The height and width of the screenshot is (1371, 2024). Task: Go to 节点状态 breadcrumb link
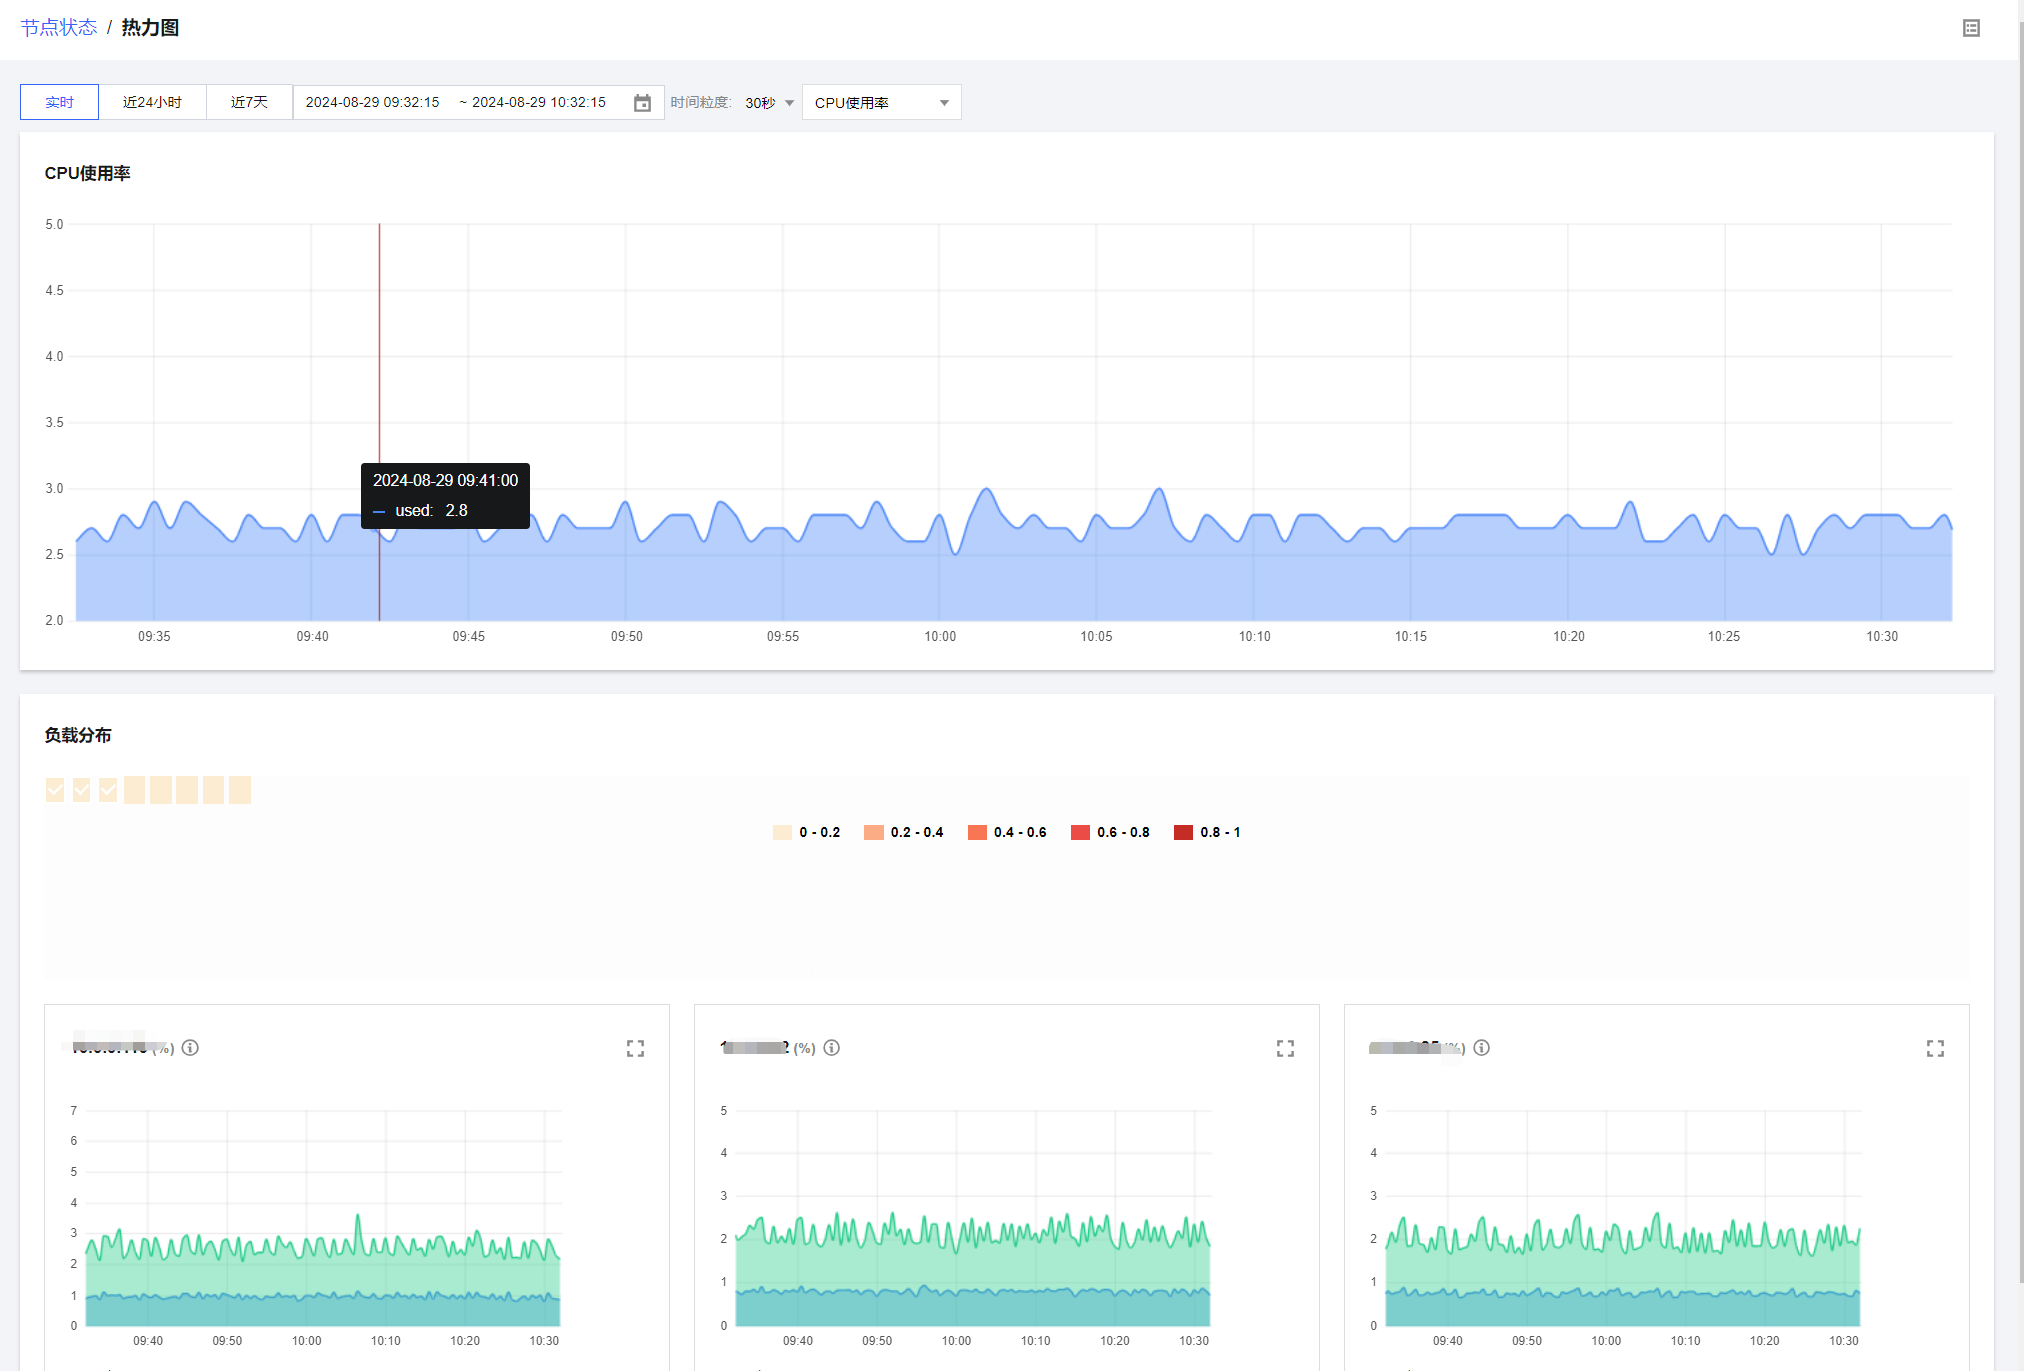tap(59, 27)
